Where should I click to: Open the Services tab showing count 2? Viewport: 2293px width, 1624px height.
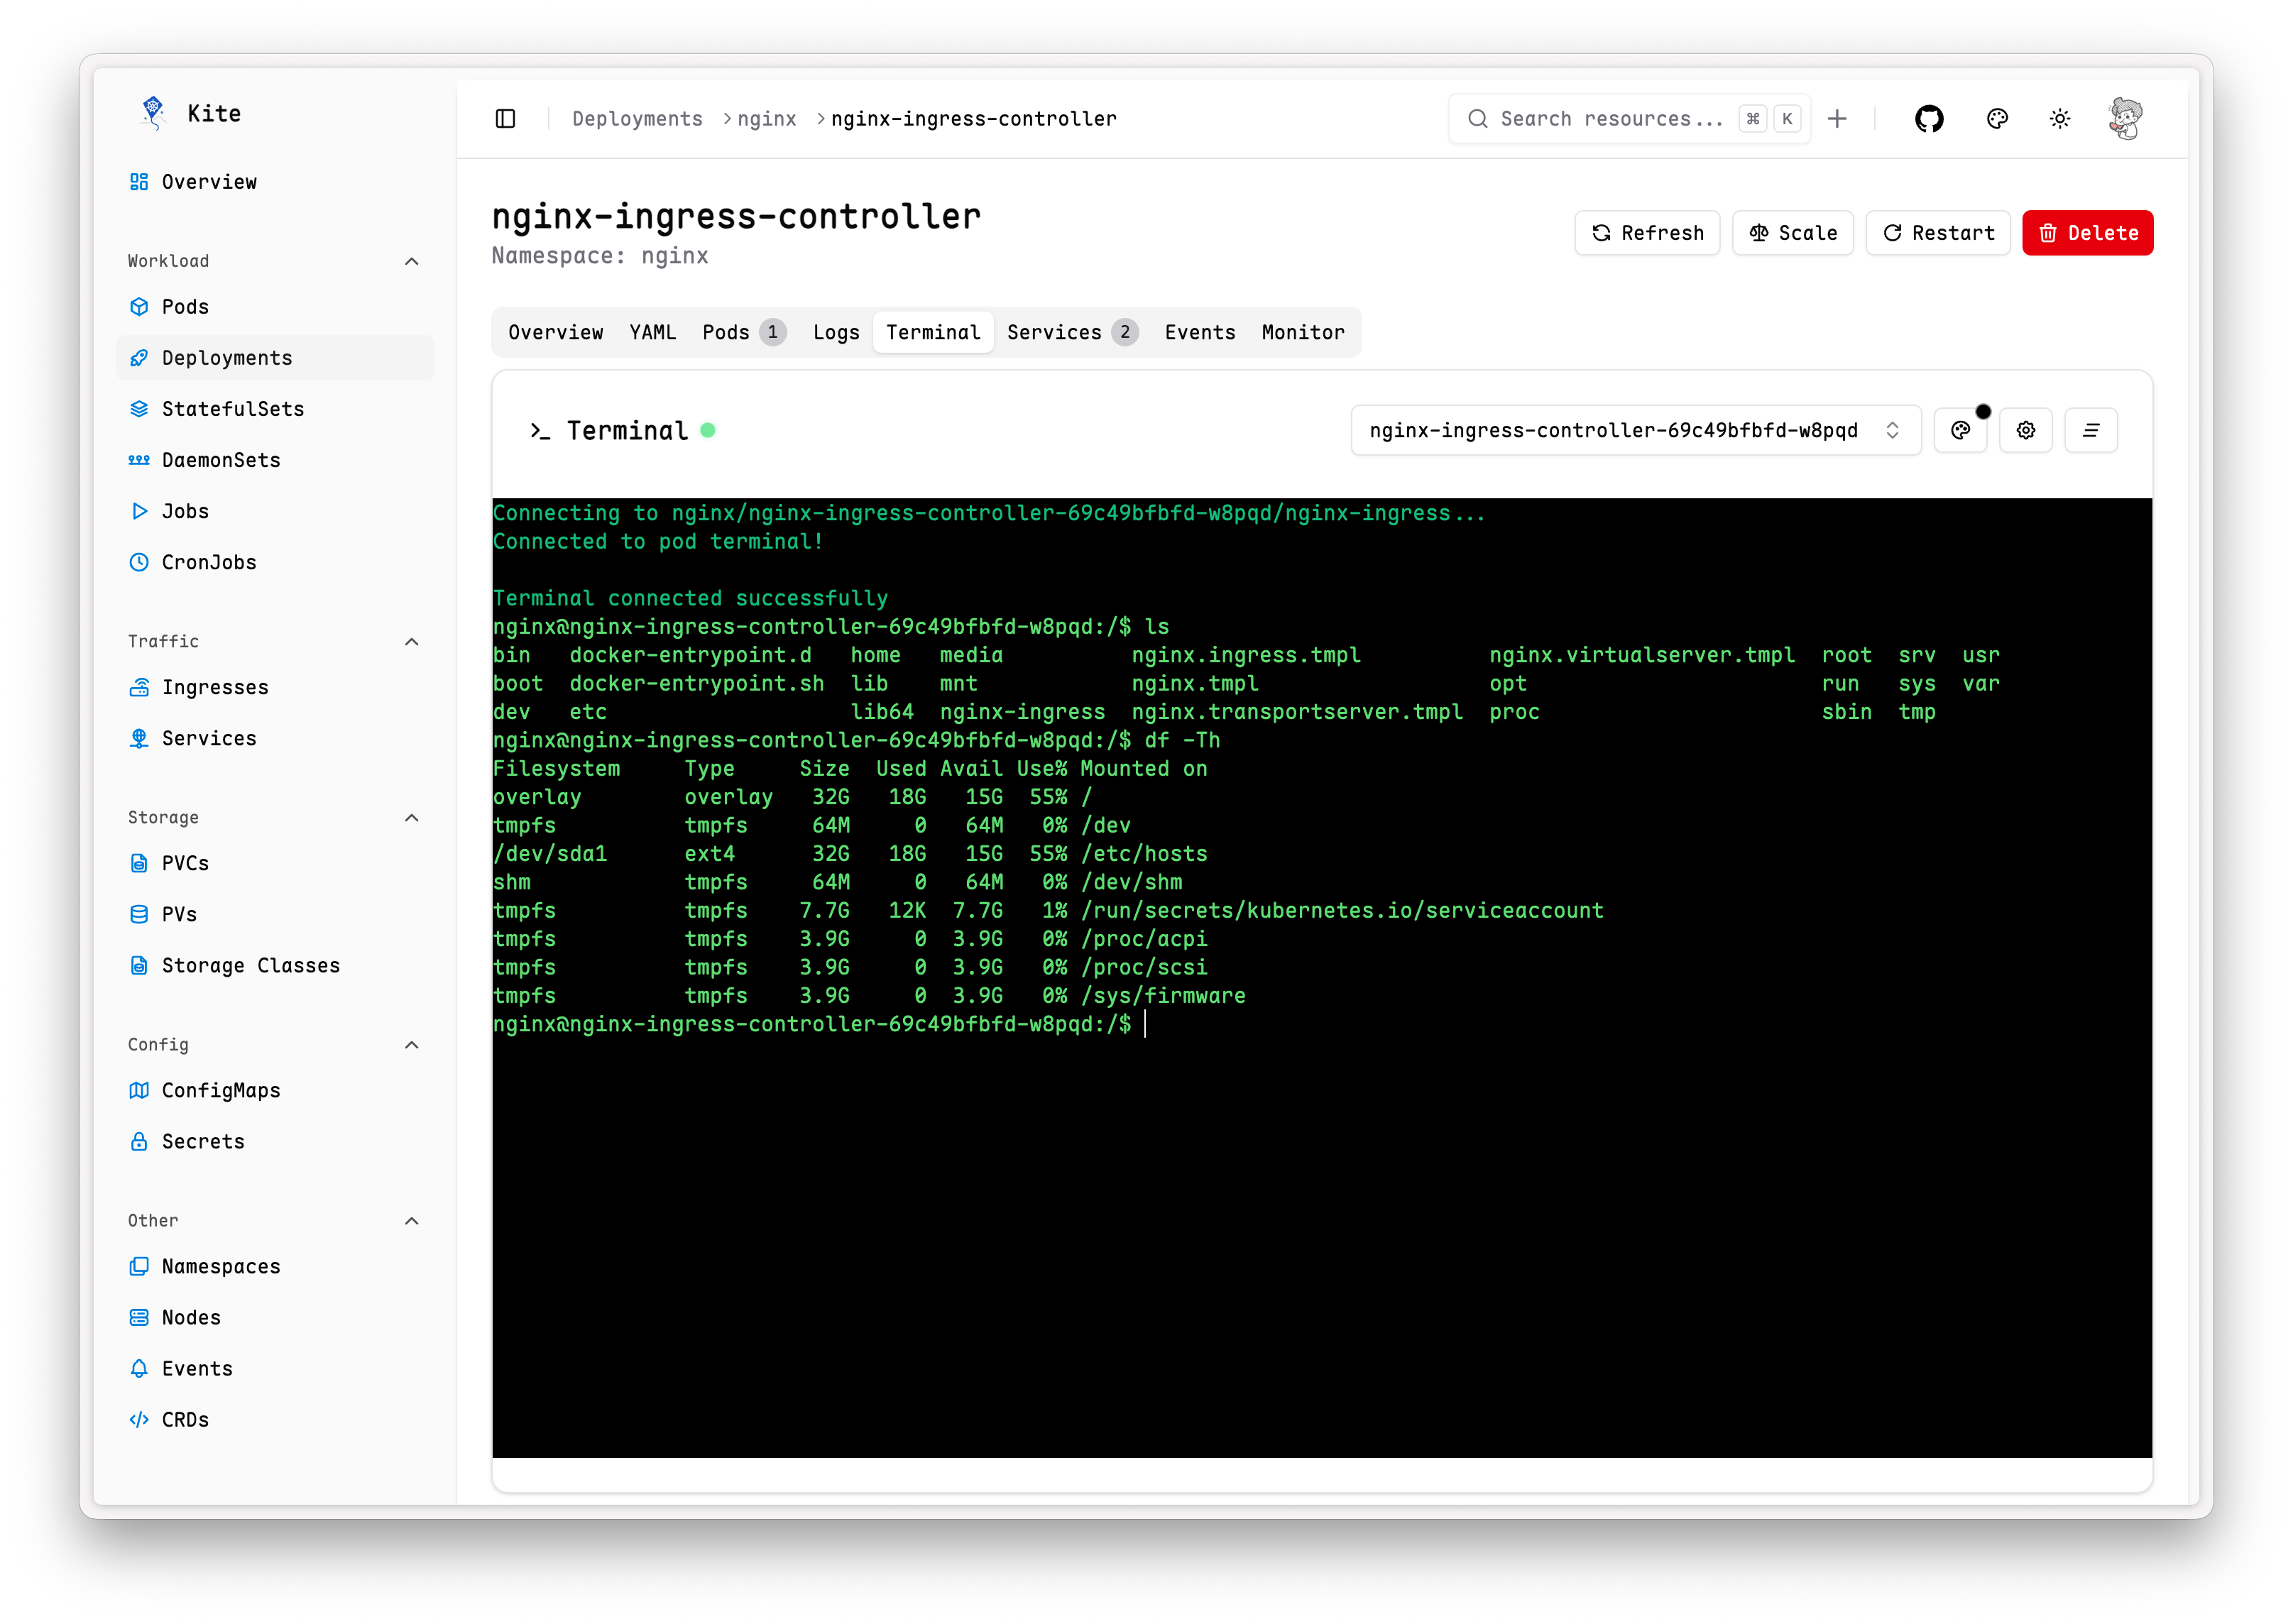coord(1071,332)
